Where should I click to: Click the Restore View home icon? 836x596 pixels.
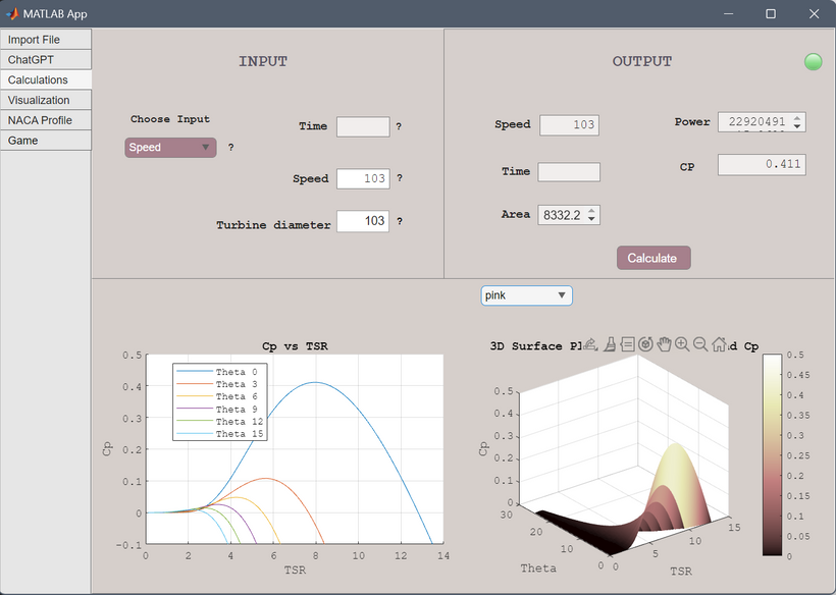point(719,344)
